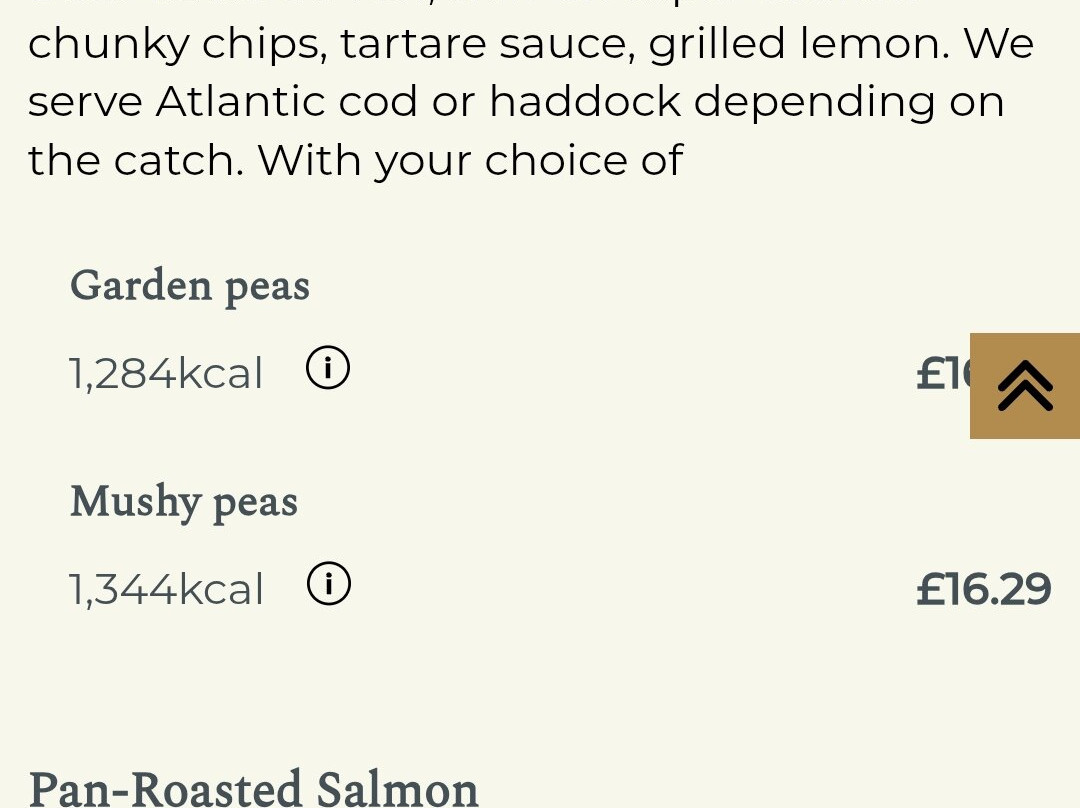Click the 'depending on' text
1080x808 pixels.
click(x=849, y=102)
